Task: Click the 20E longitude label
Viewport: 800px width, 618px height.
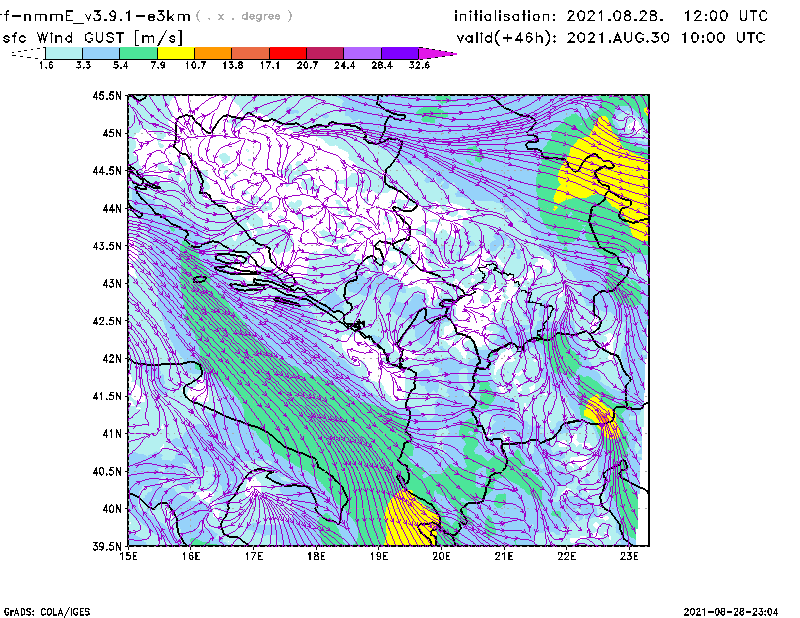Action: click(441, 556)
